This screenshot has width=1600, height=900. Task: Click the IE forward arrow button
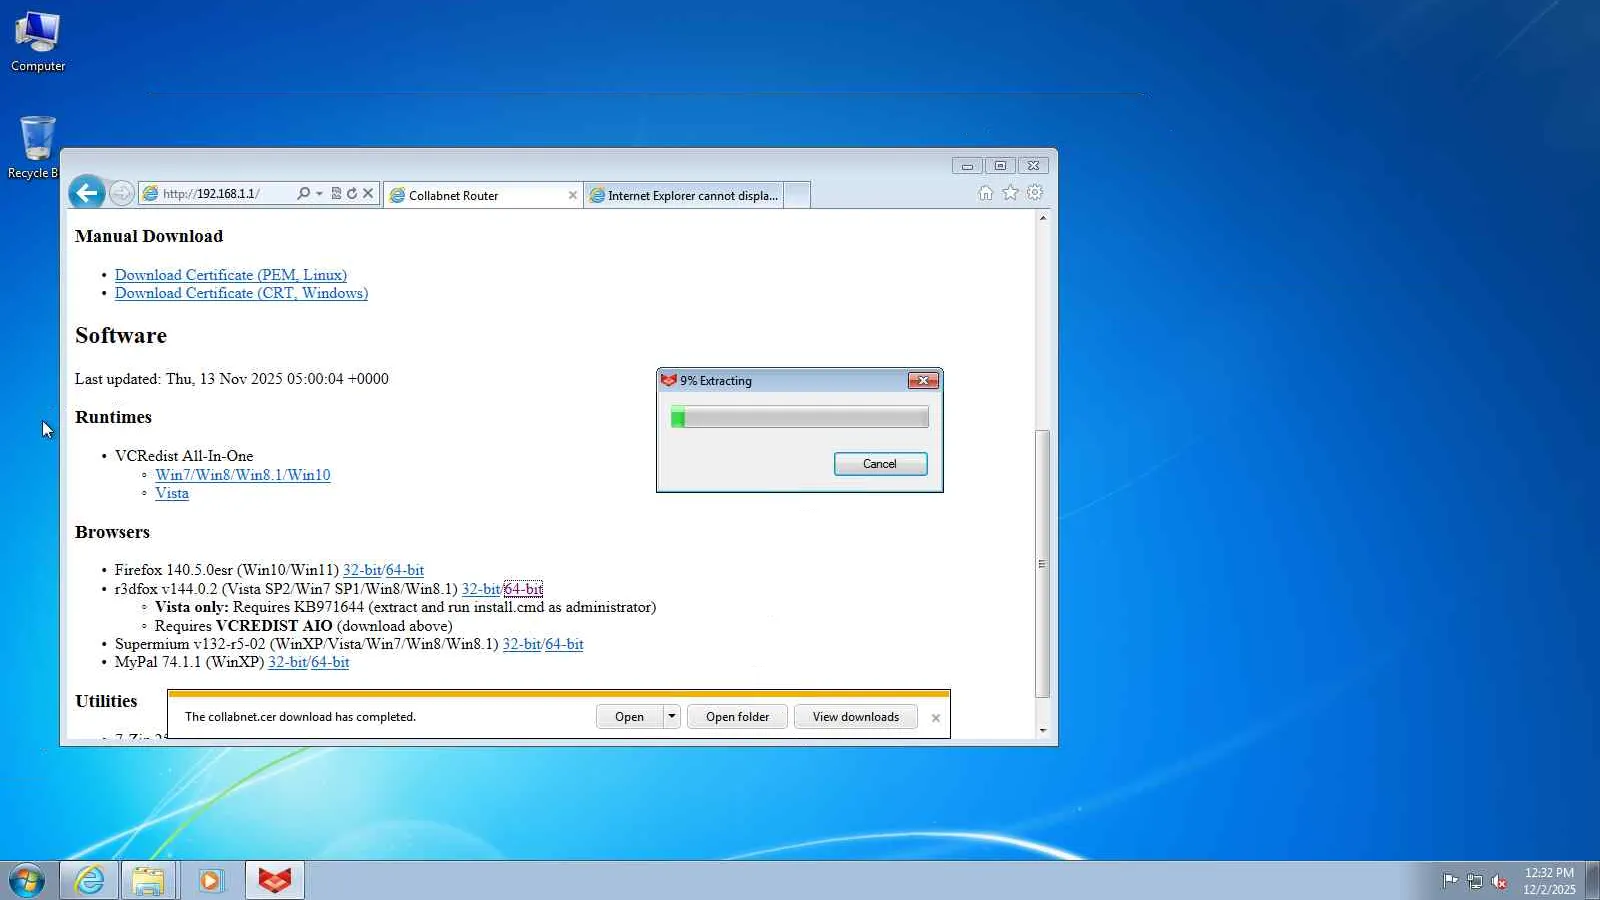point(121,193)
